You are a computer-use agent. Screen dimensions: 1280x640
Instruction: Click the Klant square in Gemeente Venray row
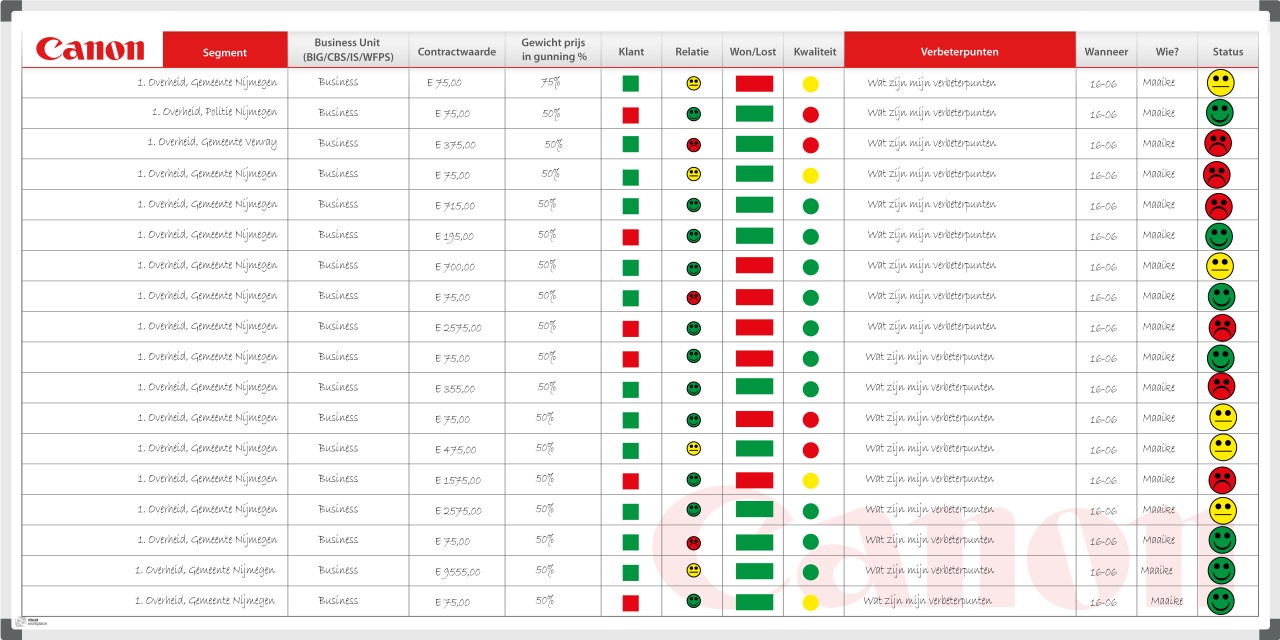[x=630, y=144]
